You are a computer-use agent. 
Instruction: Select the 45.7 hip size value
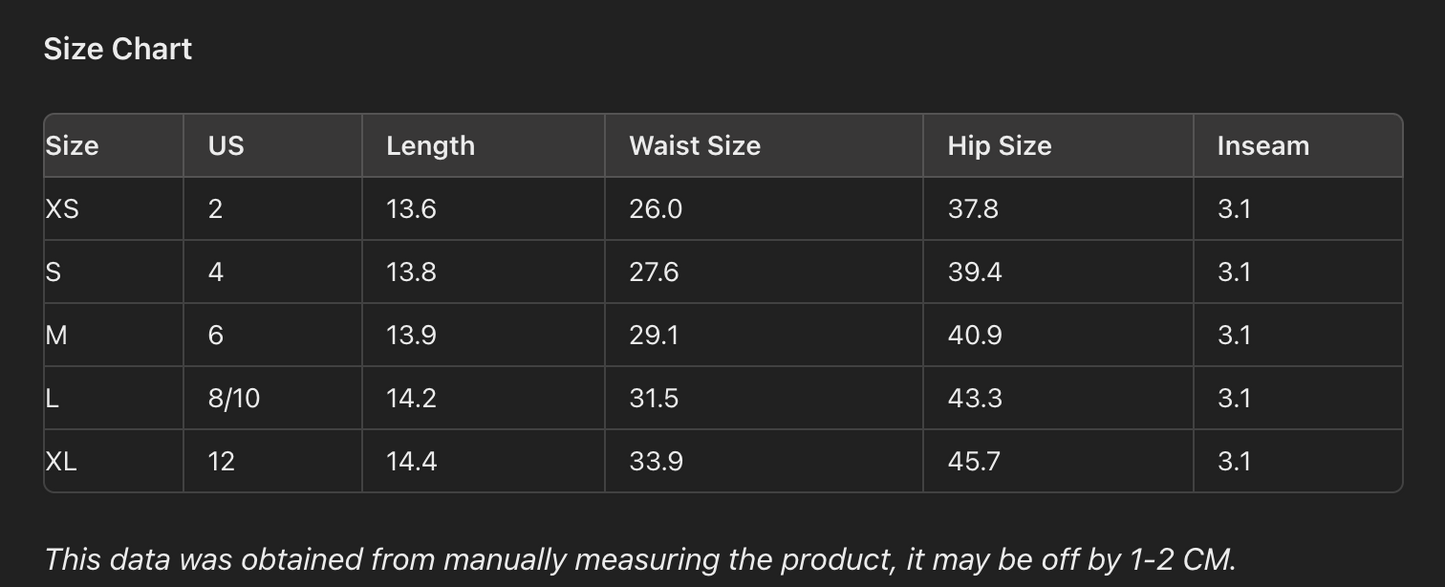point(972,461)
